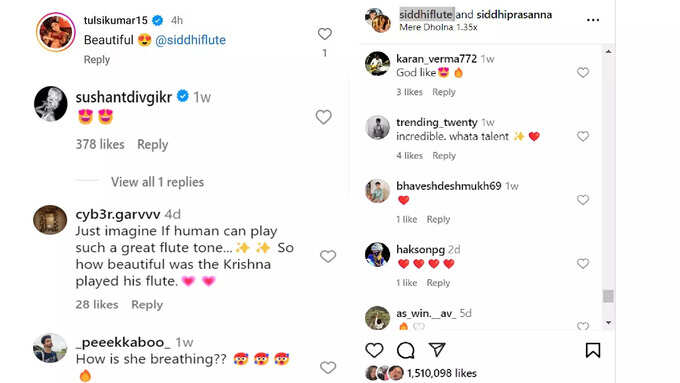Open the three-dot more options menu
The width and height of the screenshot is (680, 383).
[x=593, y=20]
